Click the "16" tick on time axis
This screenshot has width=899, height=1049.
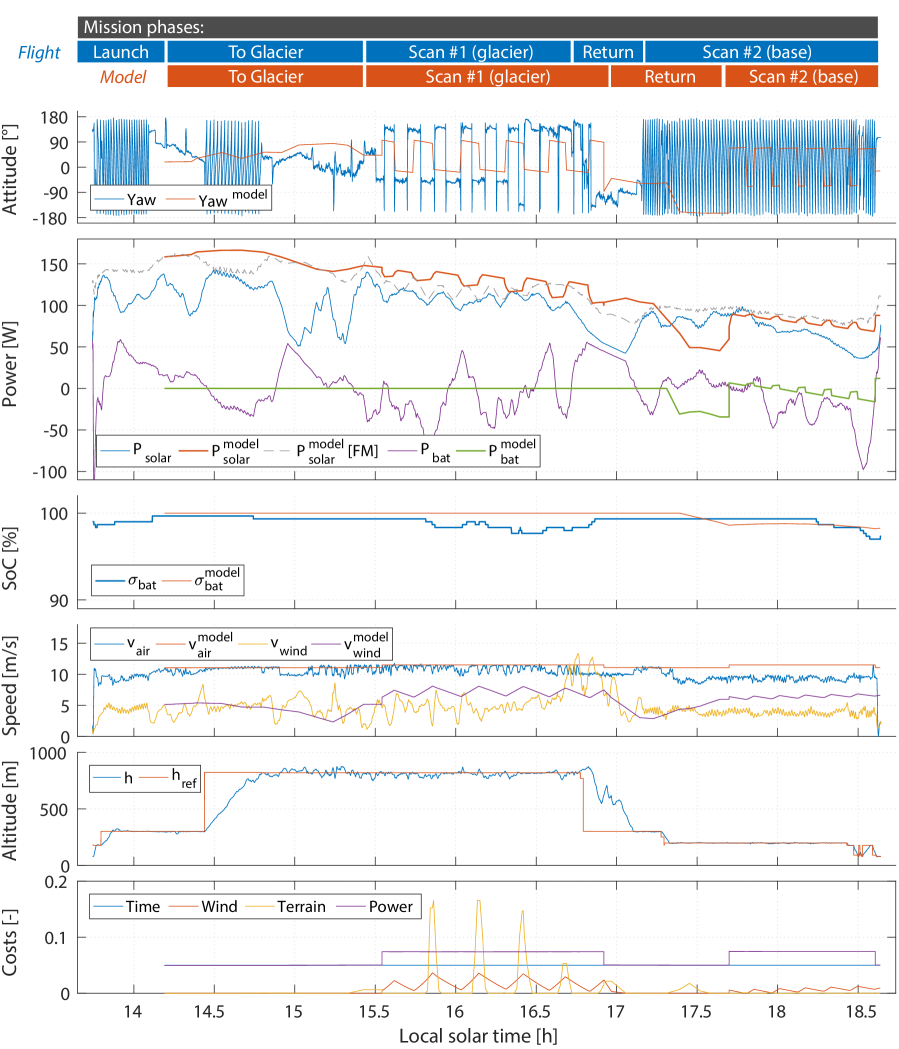click(455, 1011)
